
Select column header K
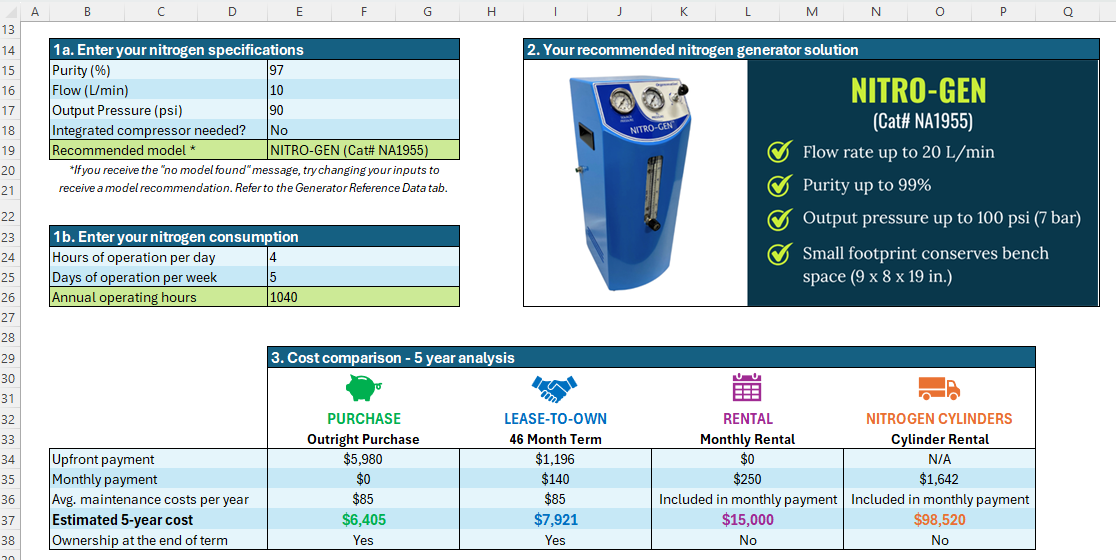tap(683, 11)
